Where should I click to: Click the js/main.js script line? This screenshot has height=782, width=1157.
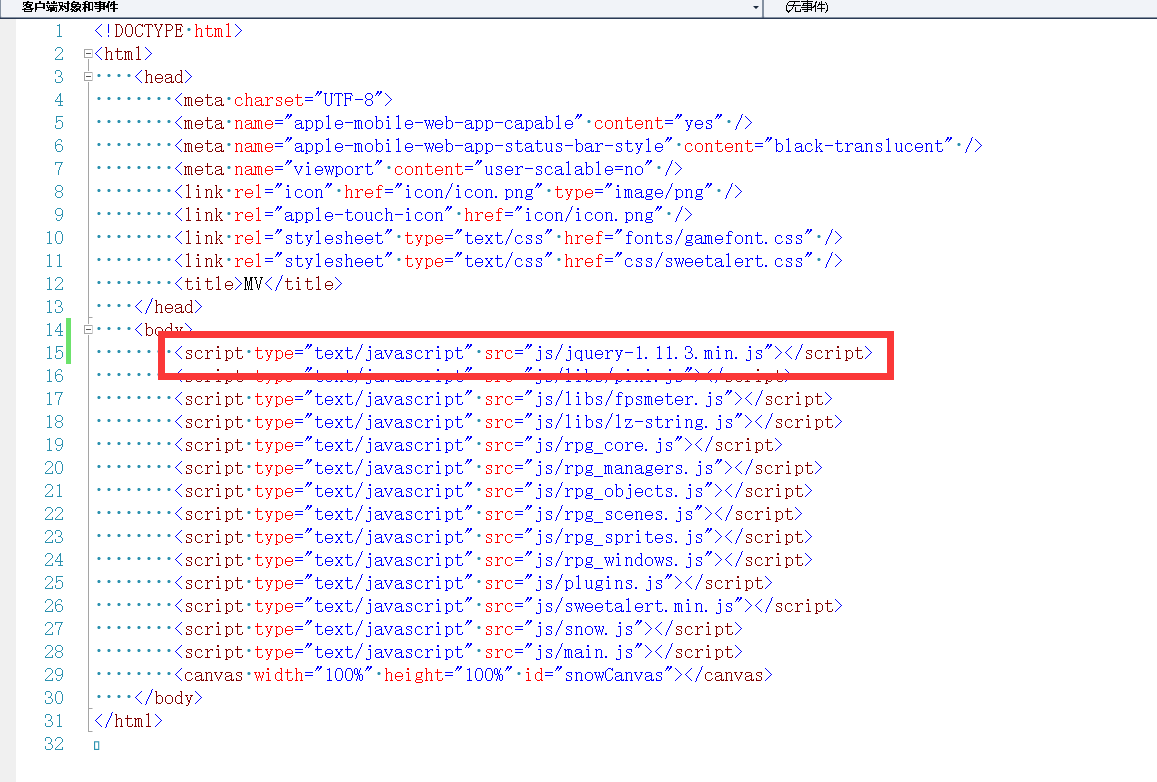pyautogui.click(x=458, y=652)
